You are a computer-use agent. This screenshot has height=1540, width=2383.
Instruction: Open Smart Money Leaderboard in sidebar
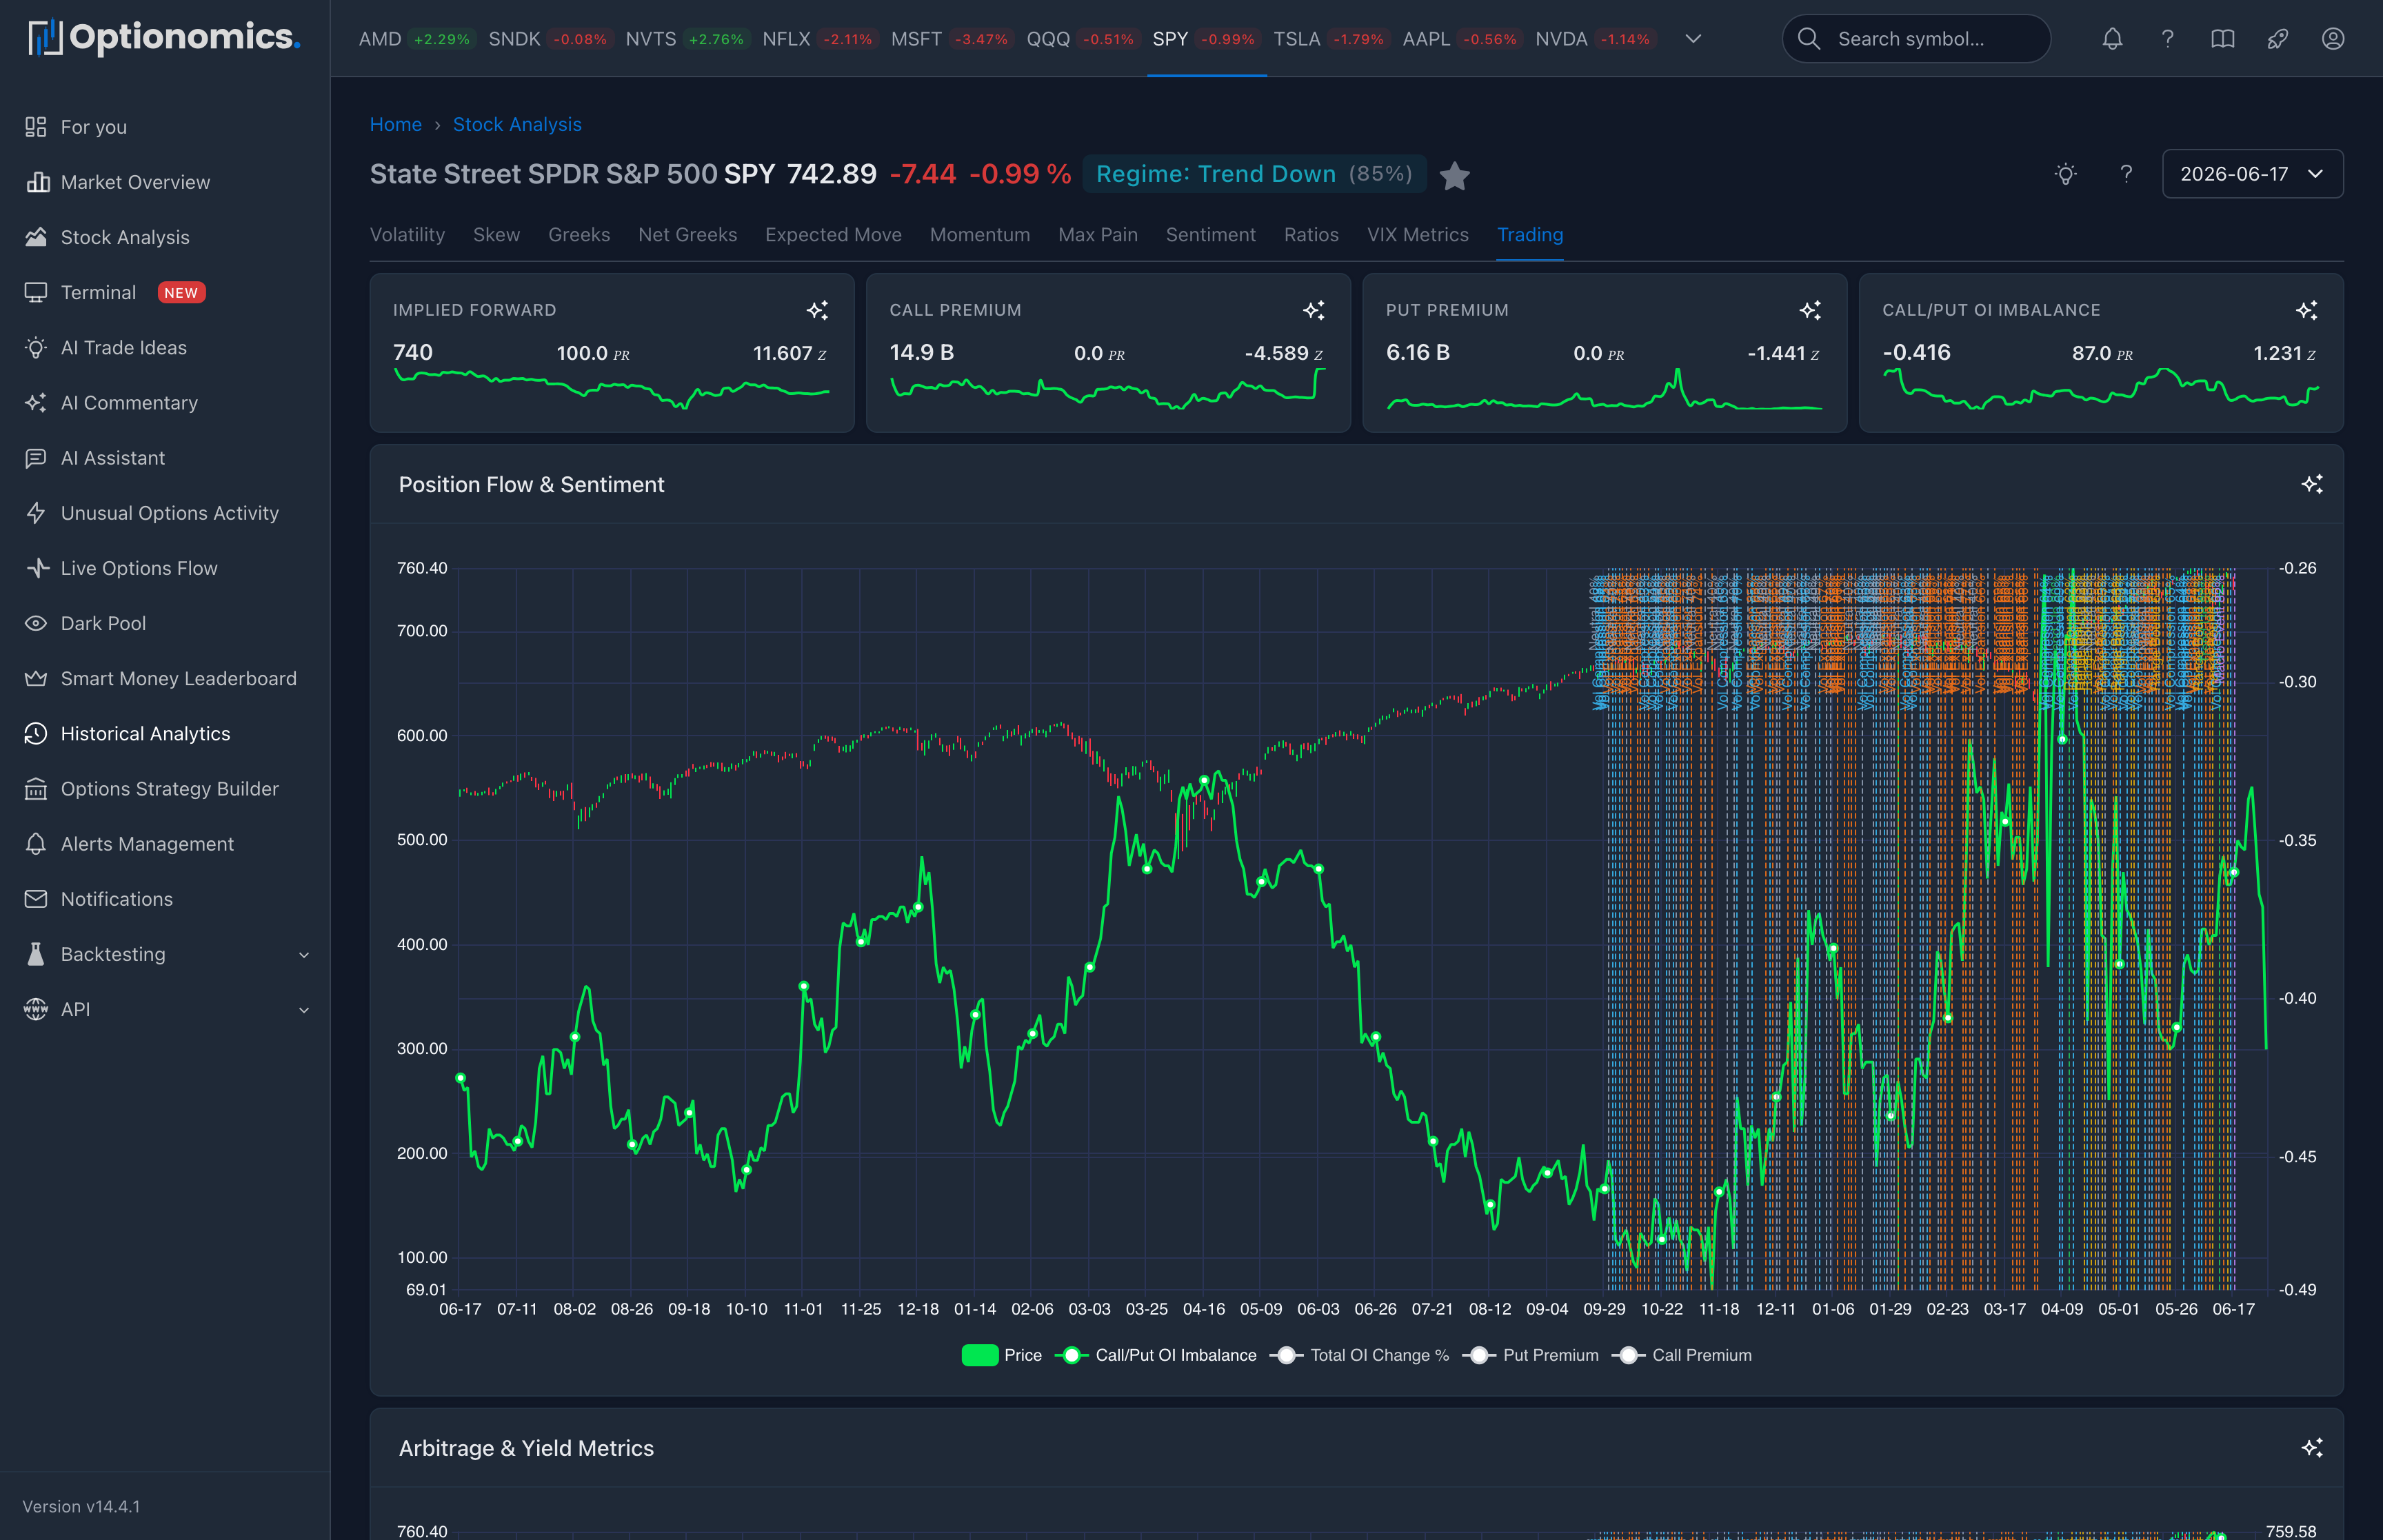click(165, 678)
